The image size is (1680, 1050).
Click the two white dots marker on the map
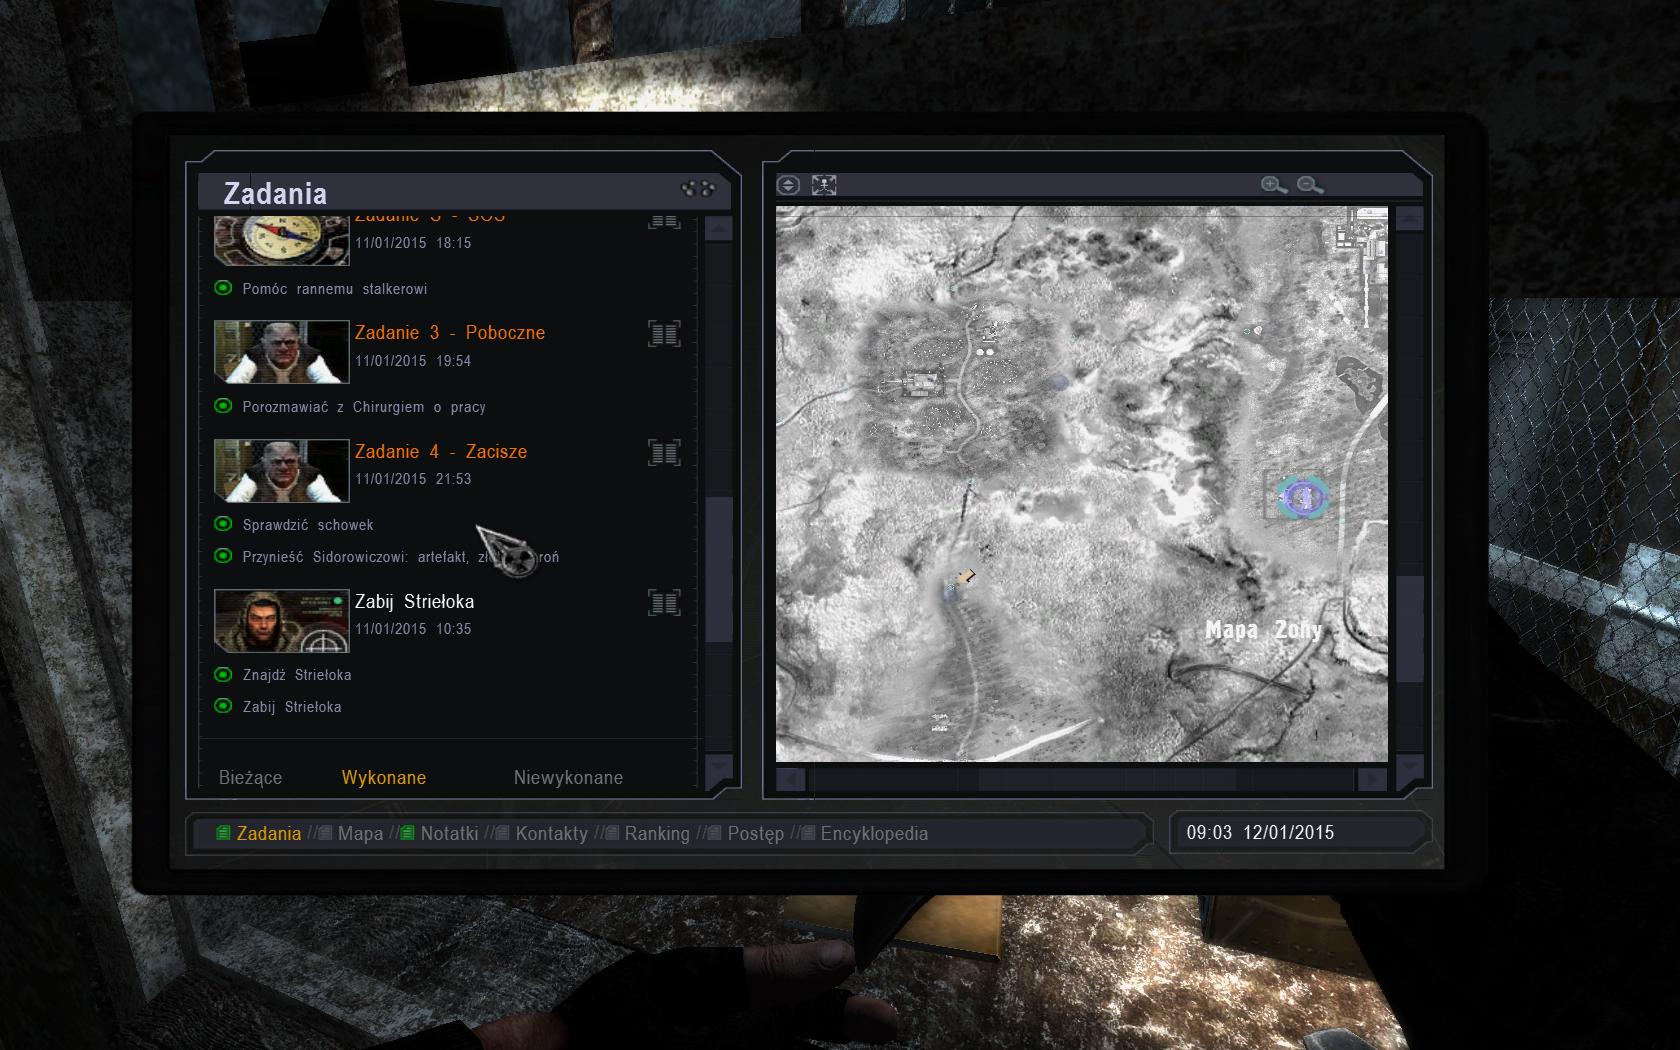985,352
